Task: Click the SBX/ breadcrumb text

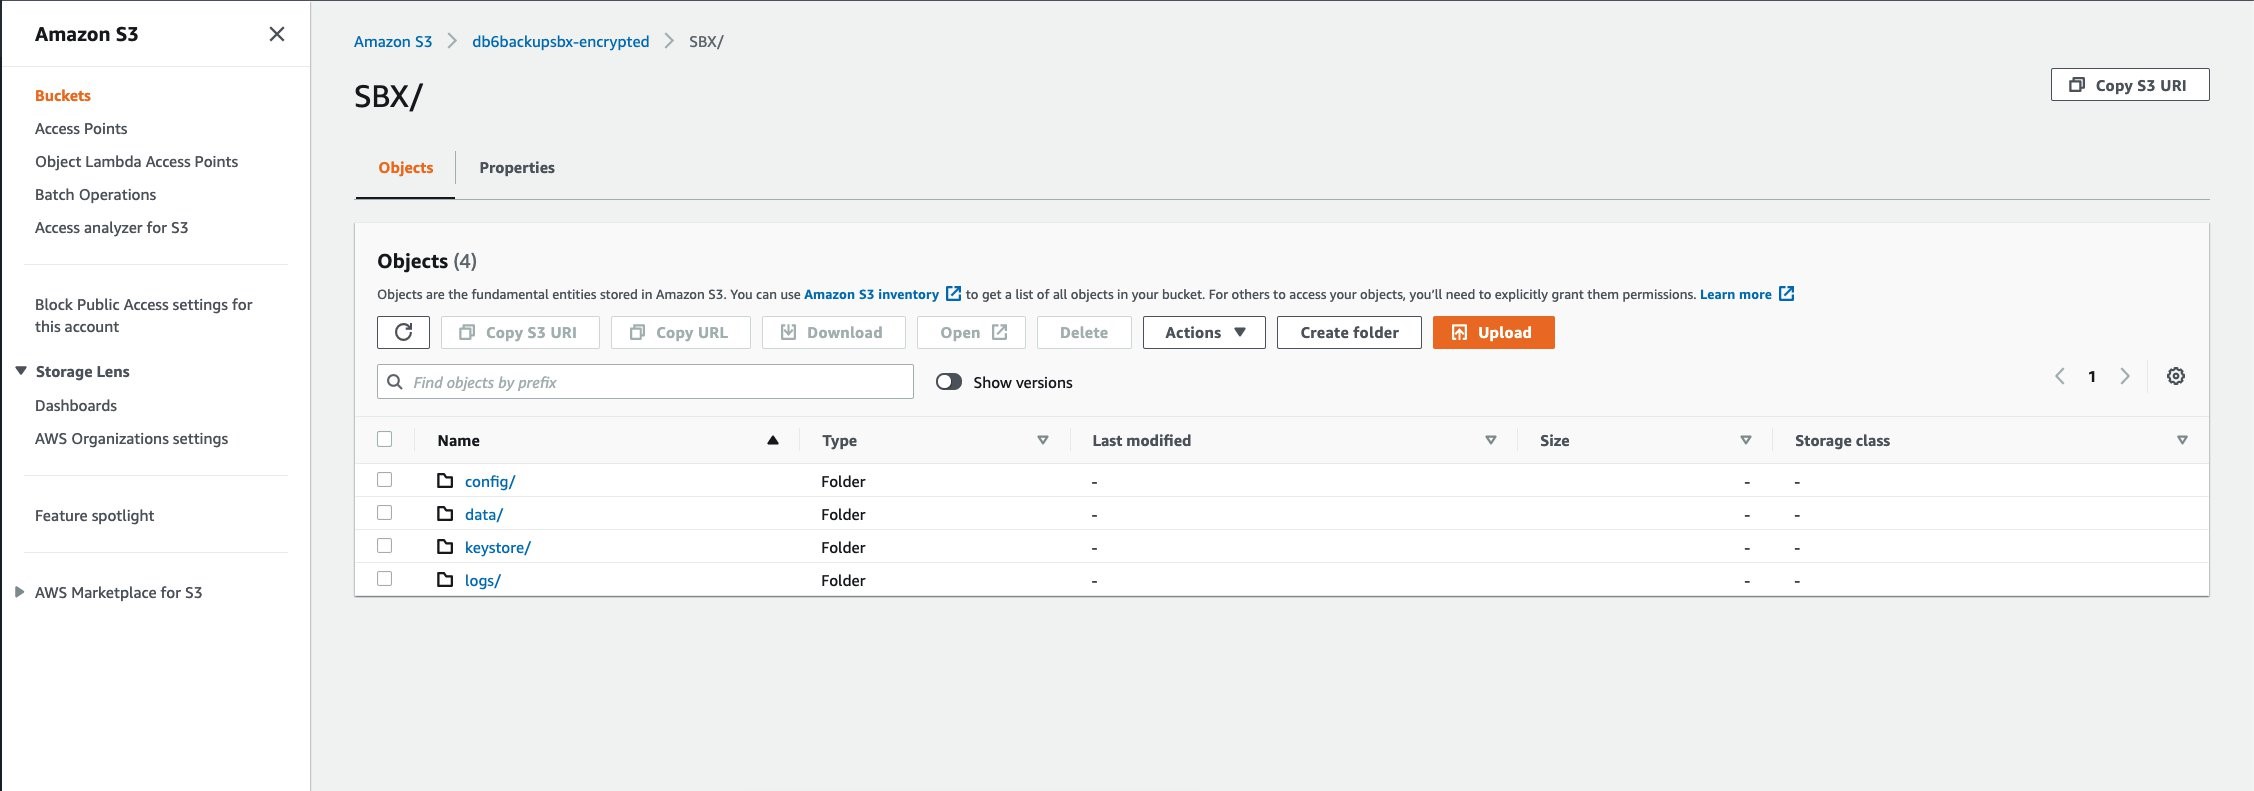Action: tap(706, 42)
